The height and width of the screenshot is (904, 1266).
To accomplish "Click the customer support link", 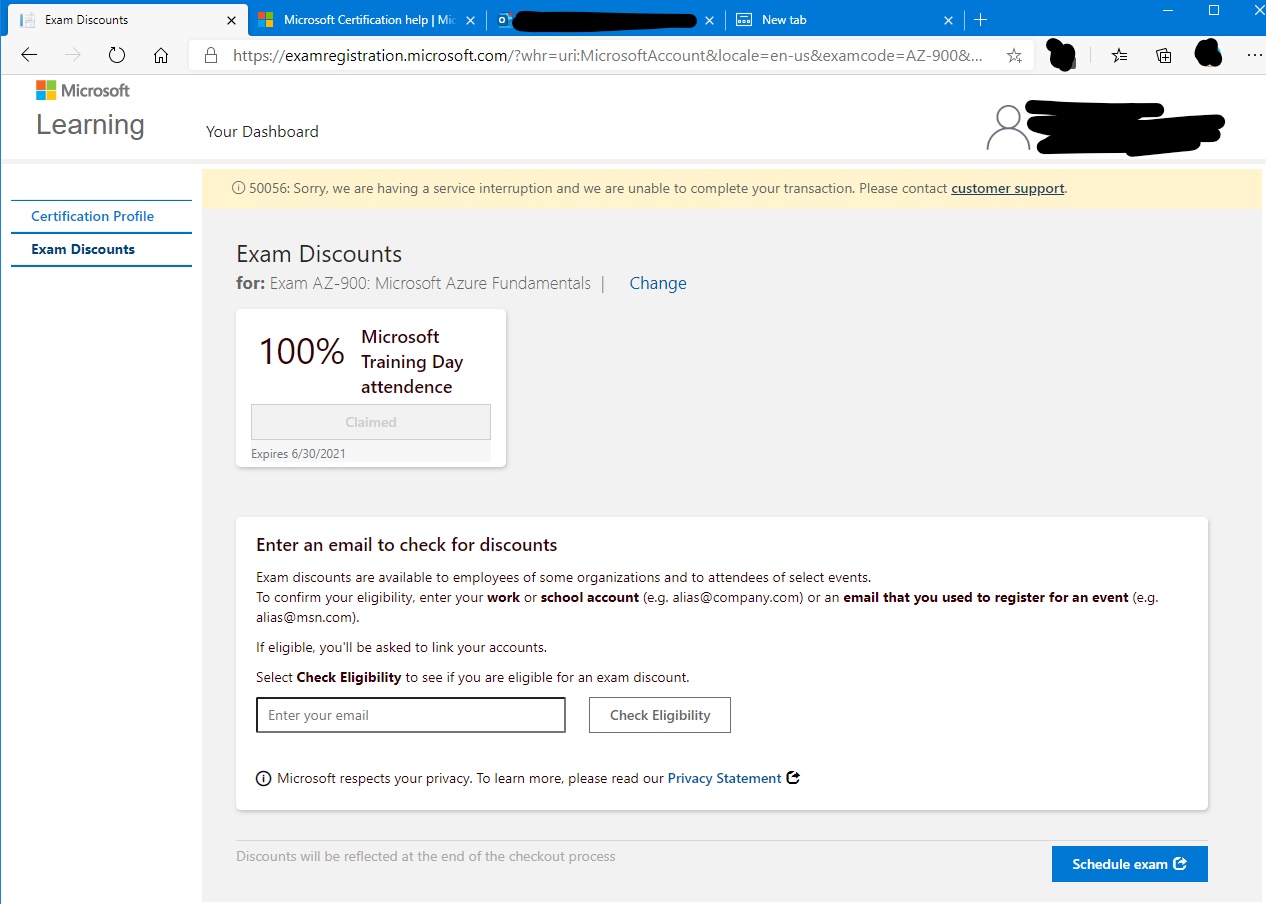I will coord(1007,188).
